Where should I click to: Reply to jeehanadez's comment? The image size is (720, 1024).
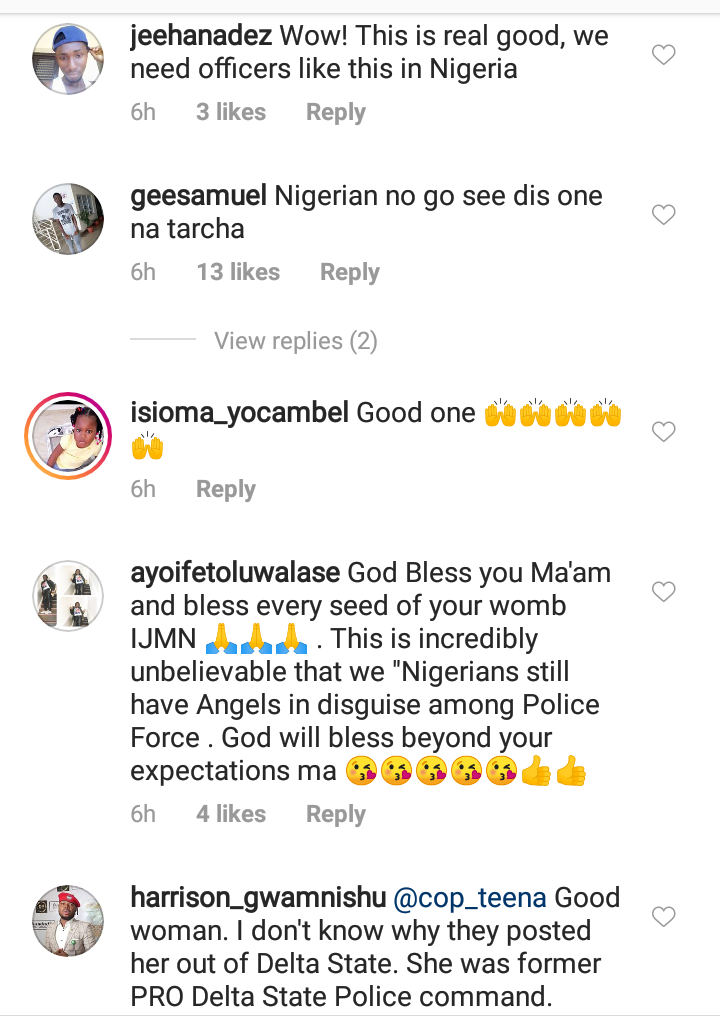(x=335, y=113)
